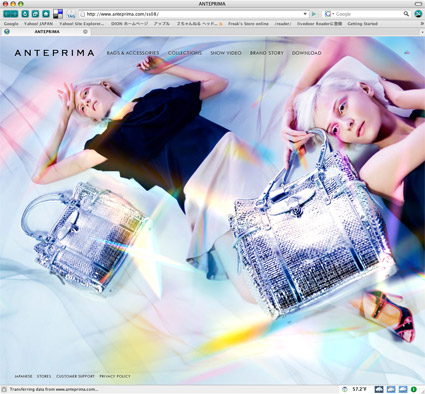Expand the bookmarks toolbar overflow chevron

(422, 24)
